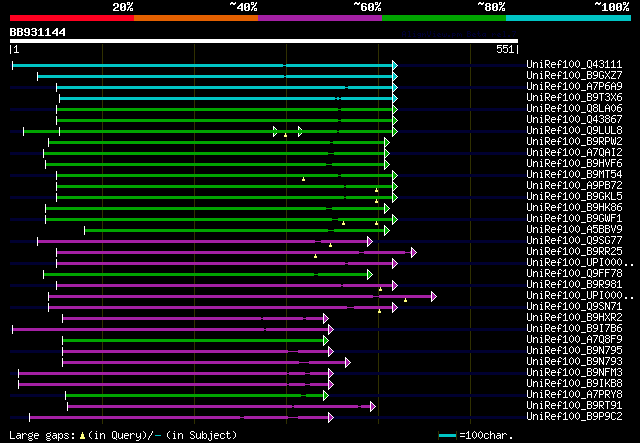Select the UniRef100_B9RPW2 hit label
The width and height of the screenshot is (640, 443).
point(574,142)
